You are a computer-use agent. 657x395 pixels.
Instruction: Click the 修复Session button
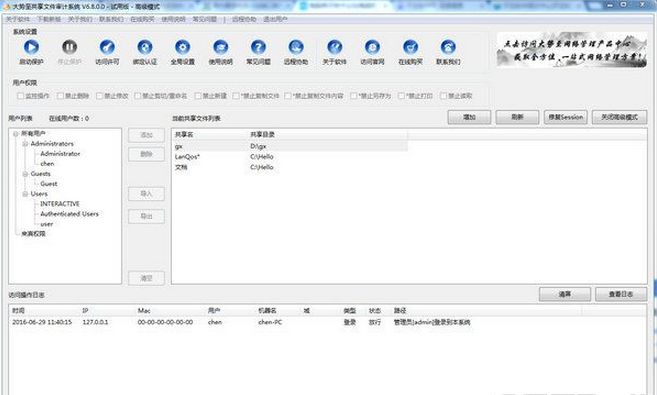566,117
